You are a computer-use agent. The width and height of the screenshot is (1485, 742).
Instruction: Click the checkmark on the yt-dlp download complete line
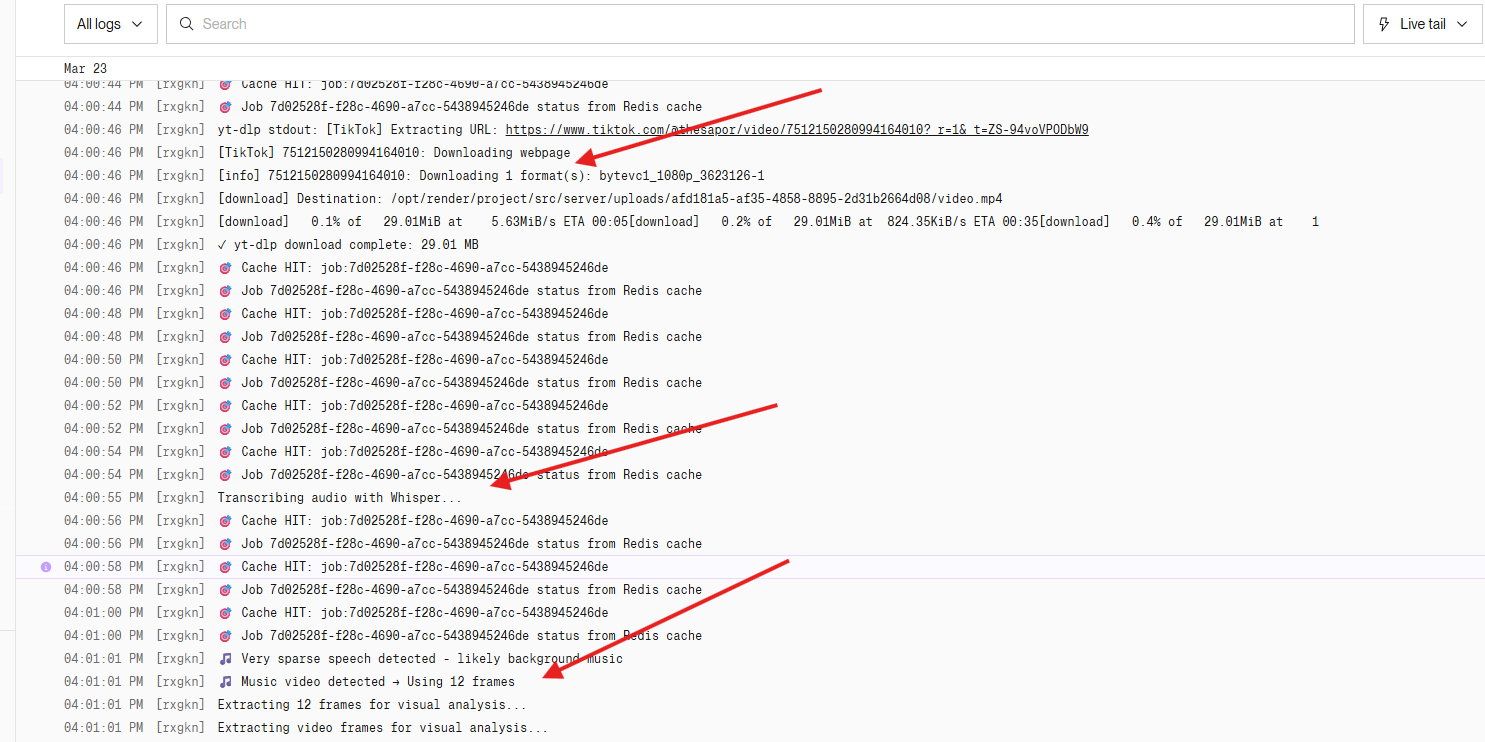coord(222,244)
